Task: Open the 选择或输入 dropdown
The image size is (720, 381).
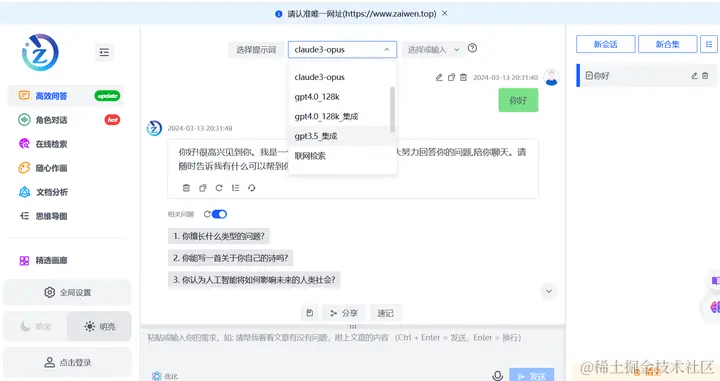Action: pos(433,50)
